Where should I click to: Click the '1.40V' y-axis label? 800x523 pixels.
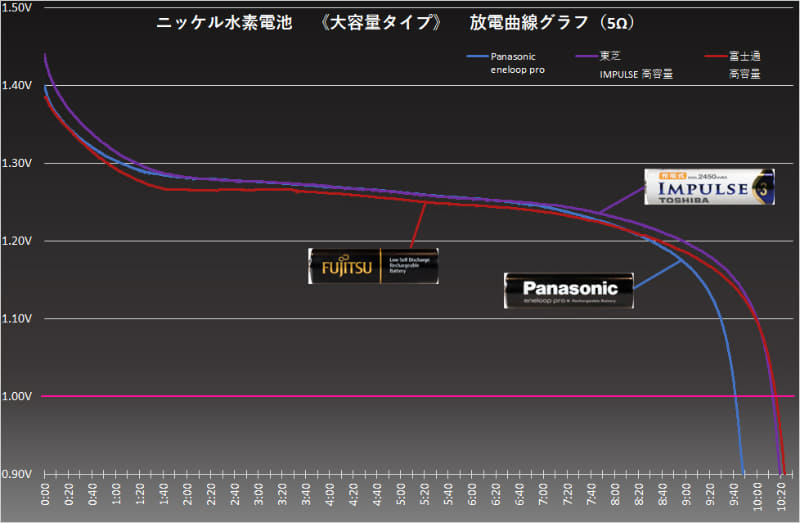pyautogui.click(x=16, y=85)
